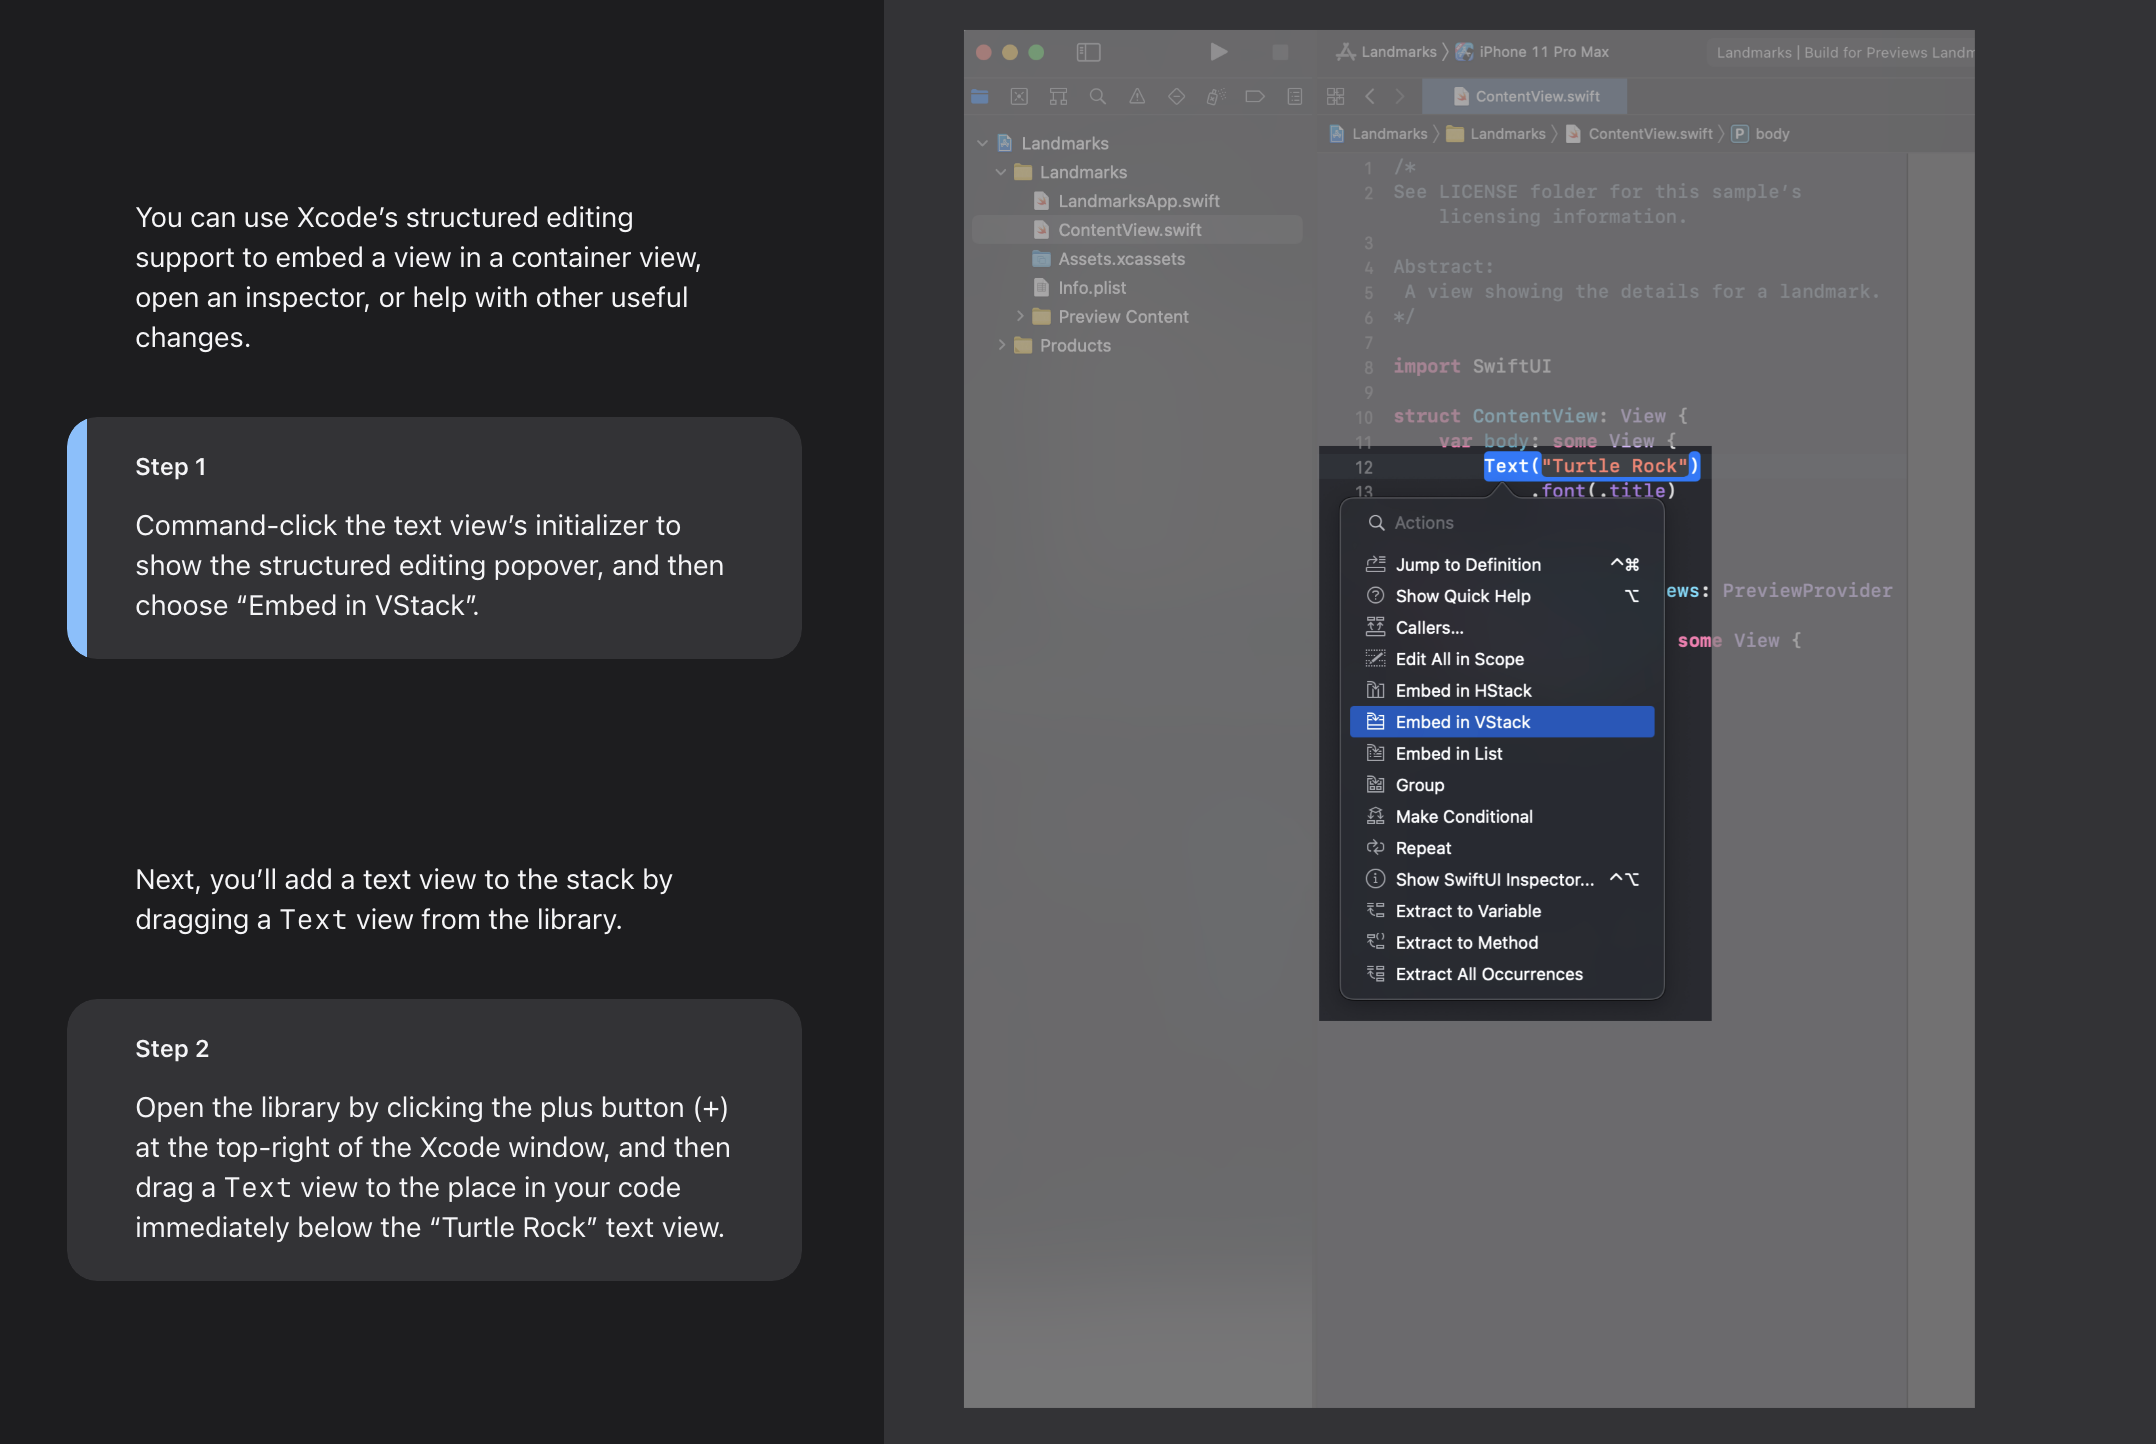The image size is (2156, 1444).
Task: Open the Report navigator icon
Action: point(1294,97)
